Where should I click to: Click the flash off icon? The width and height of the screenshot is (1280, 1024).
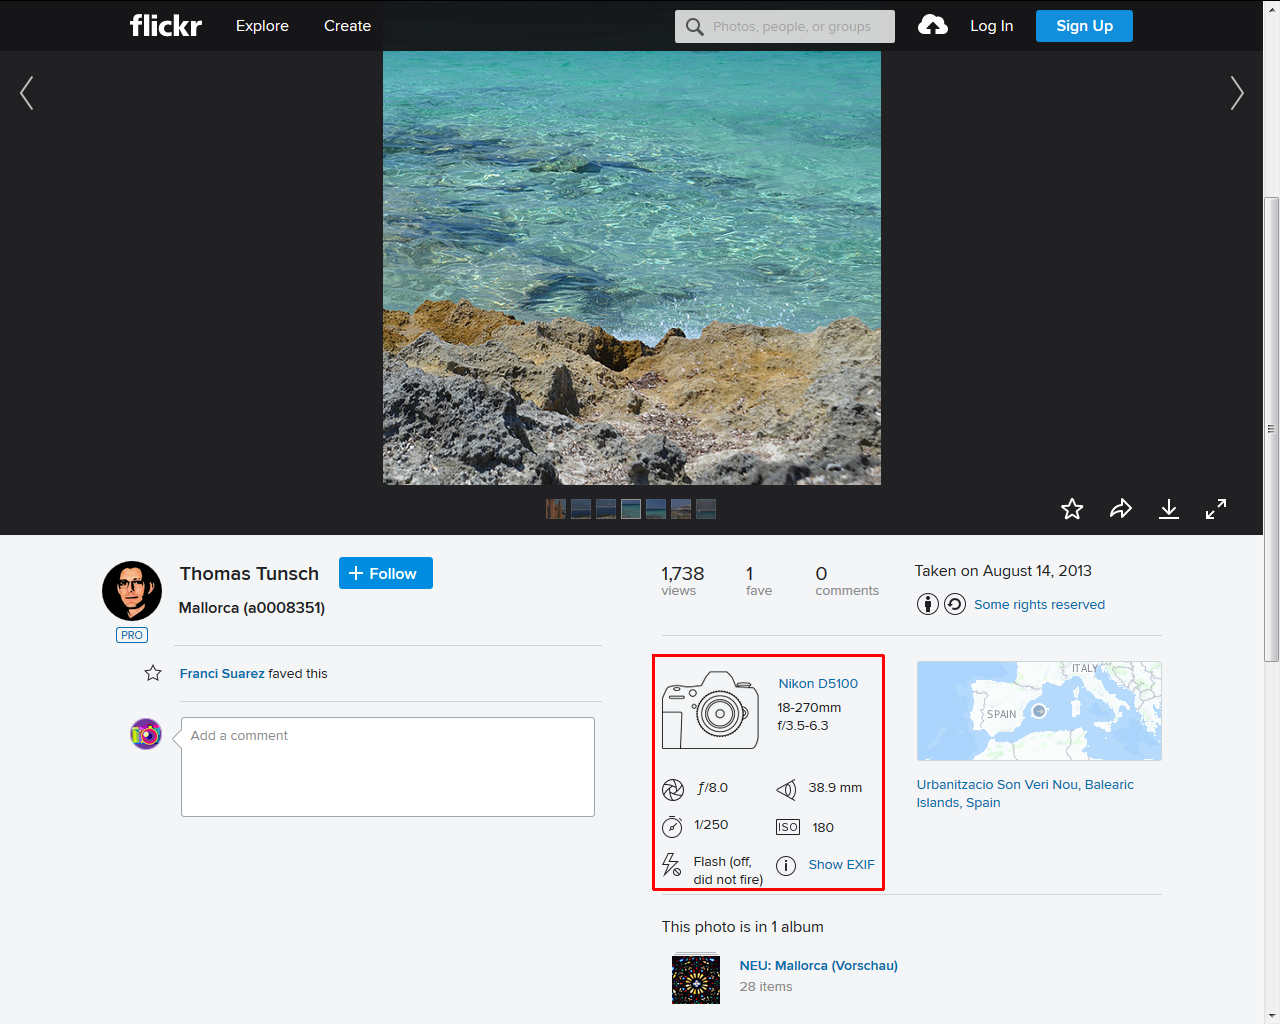(x=671, y=864)
